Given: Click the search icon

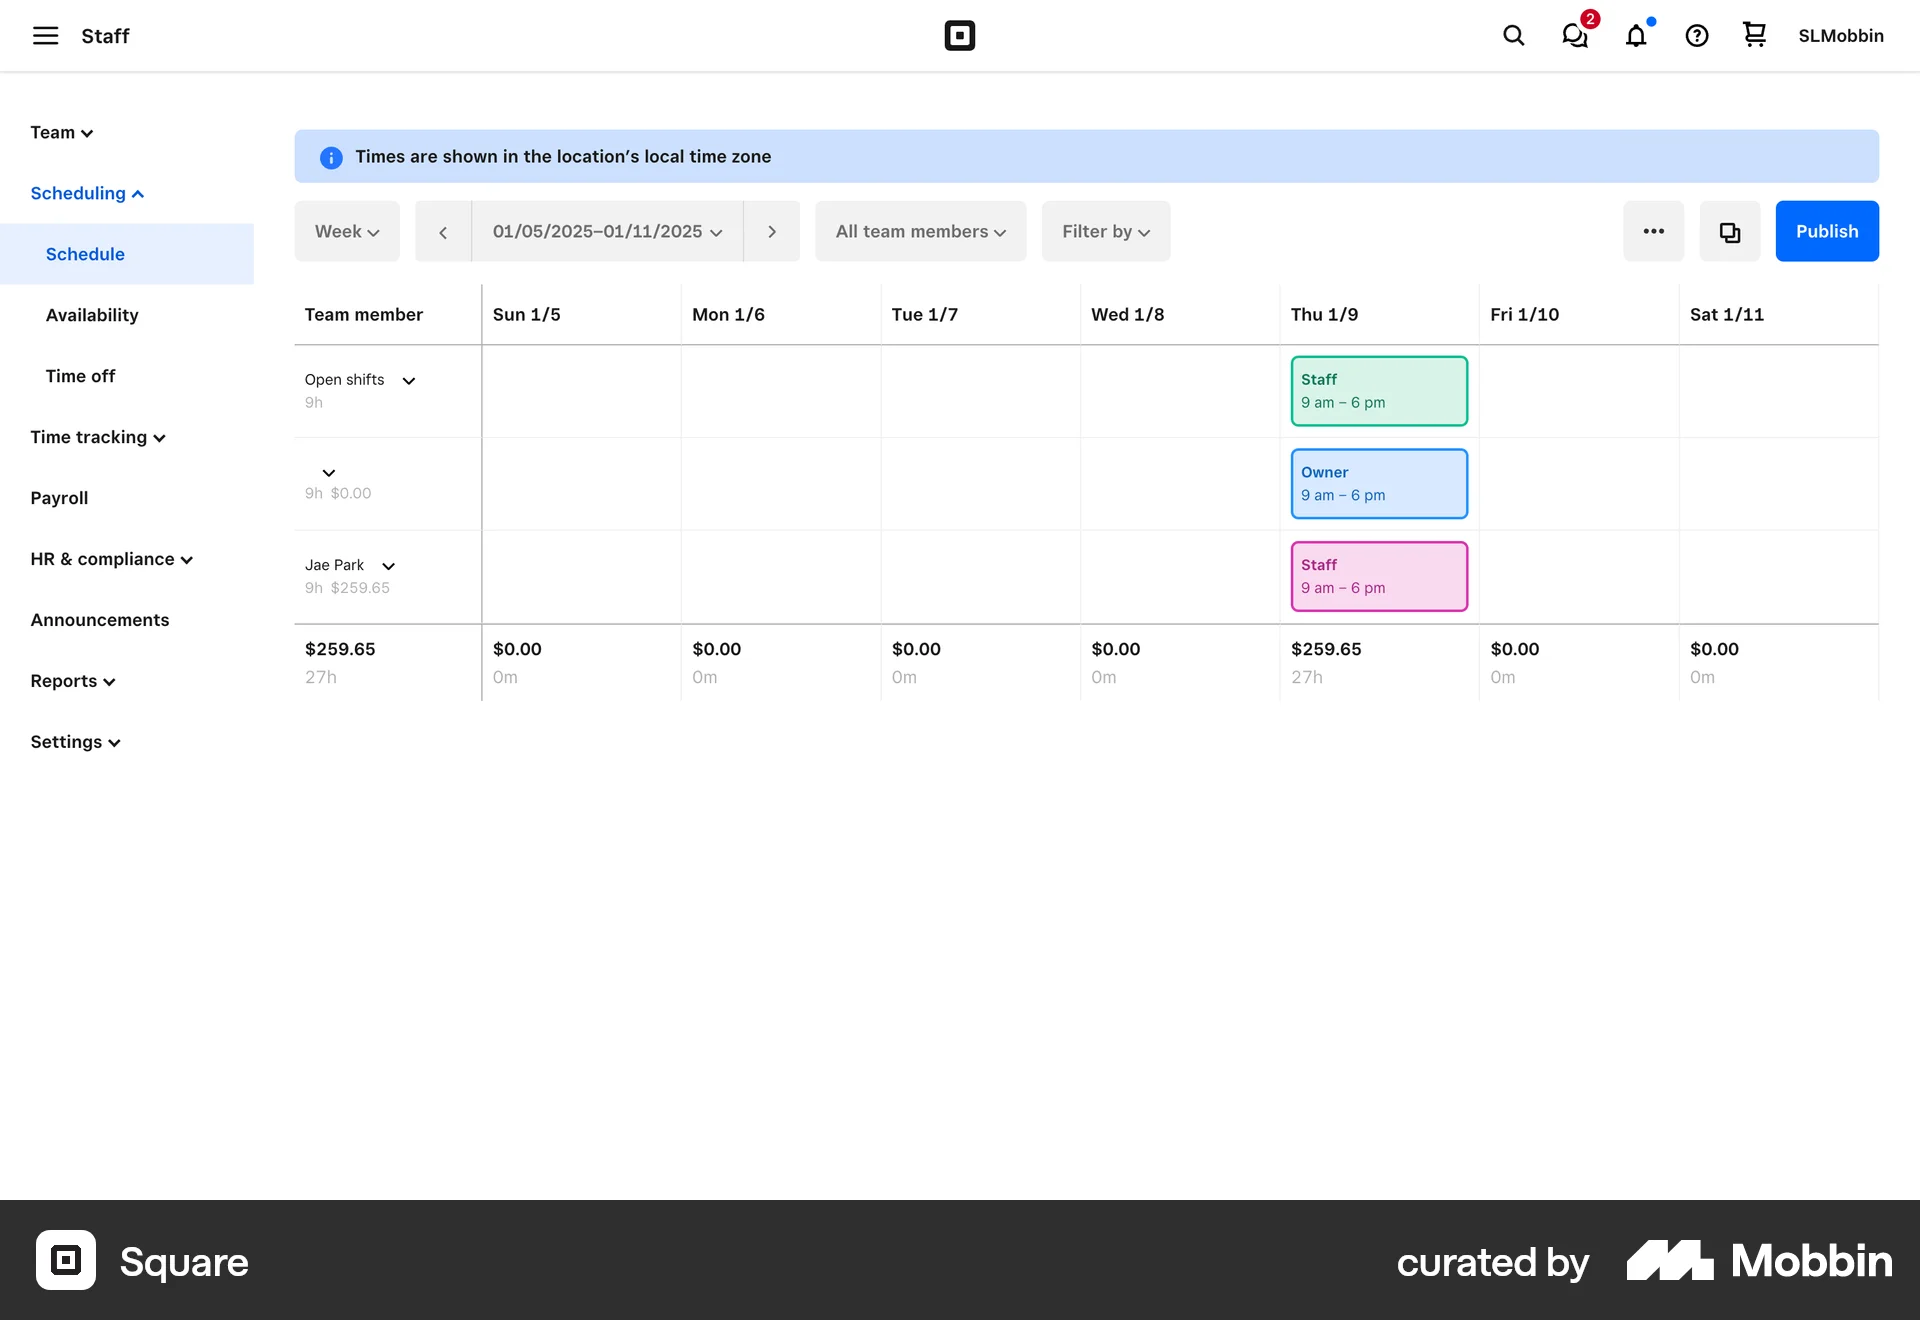Looking at the screenshot, I should click(1513, 36).
